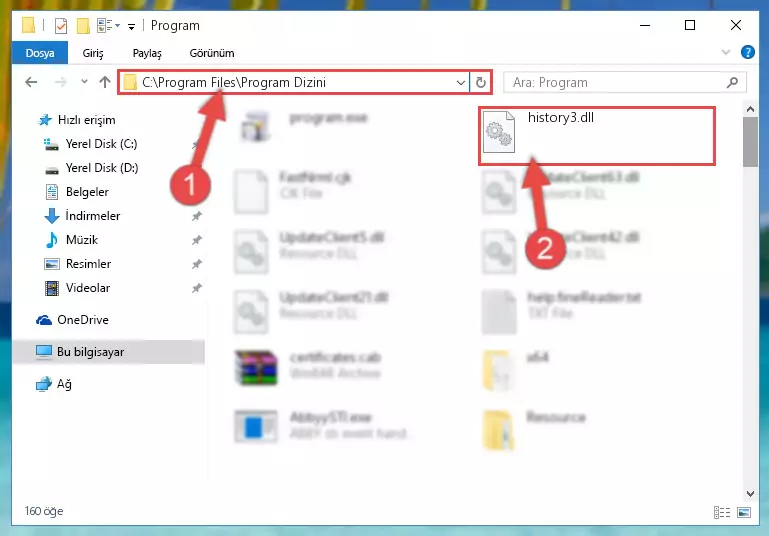Click the folder icon at title bar left
Viewport: 769px width, 536px height.
point(28,25)
